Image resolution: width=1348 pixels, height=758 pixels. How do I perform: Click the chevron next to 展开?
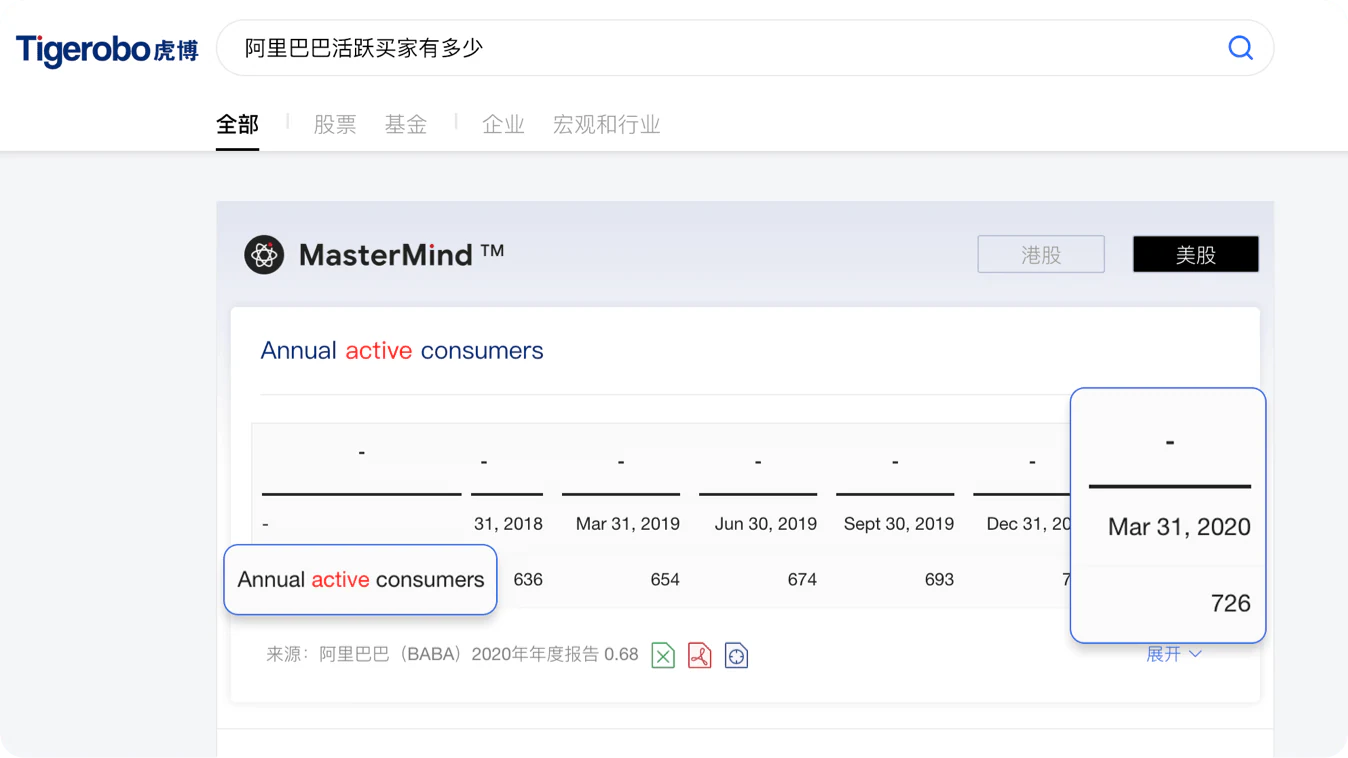[x=1196, y=654]
